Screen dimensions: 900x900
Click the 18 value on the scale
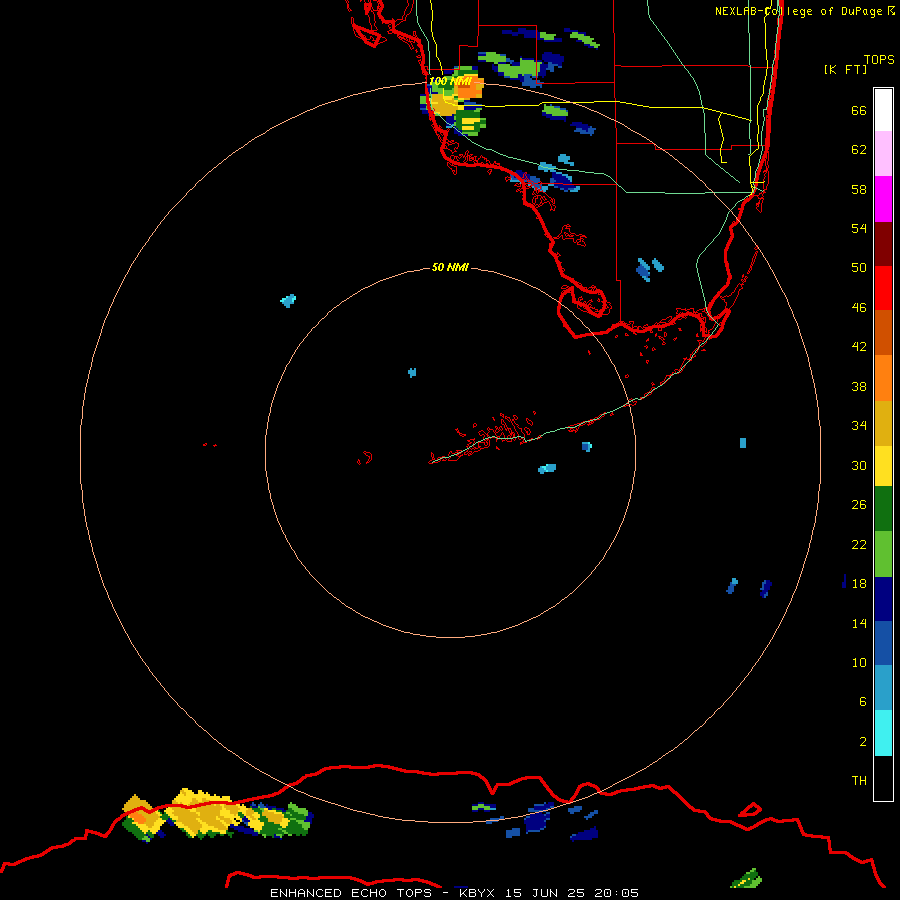point(859,584)
